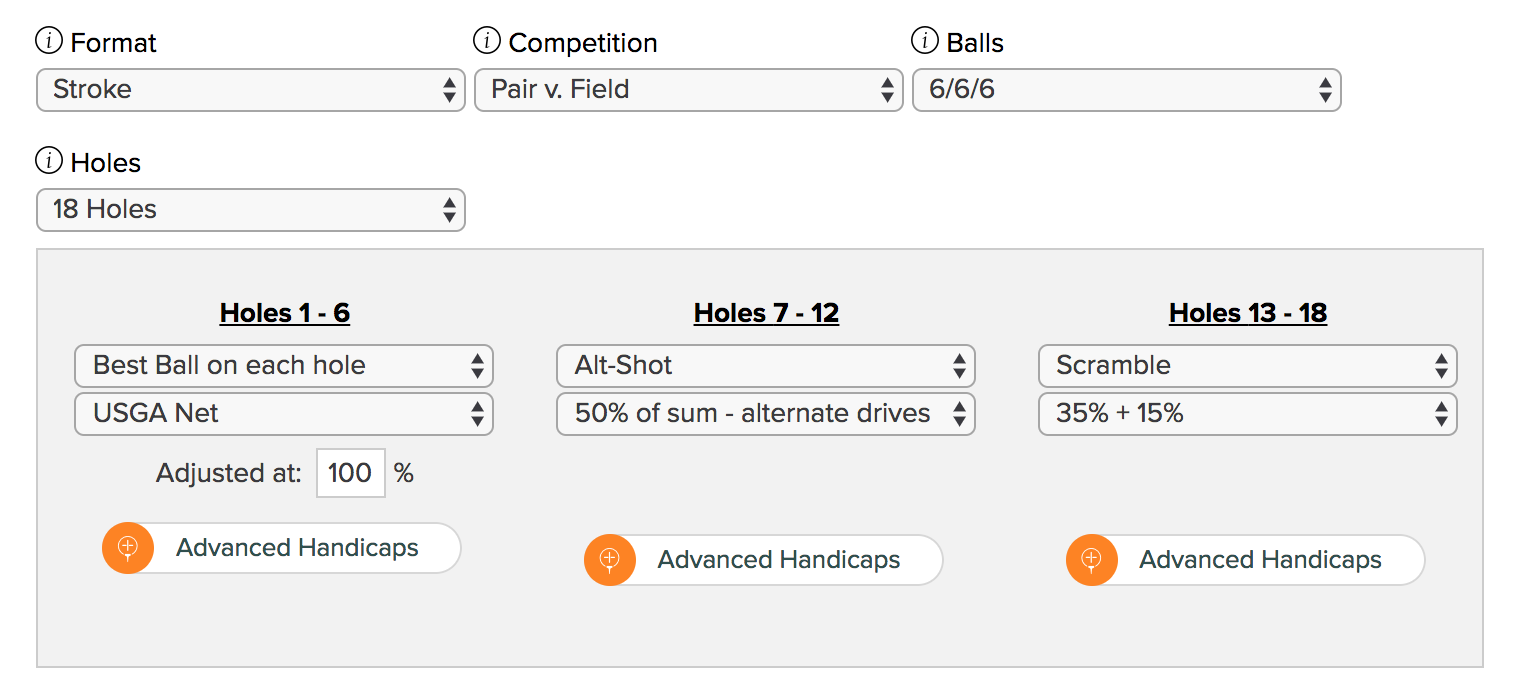
Task: Expand the 35% + 15% handicap dropdown
Action: [x=1248, y=414]
